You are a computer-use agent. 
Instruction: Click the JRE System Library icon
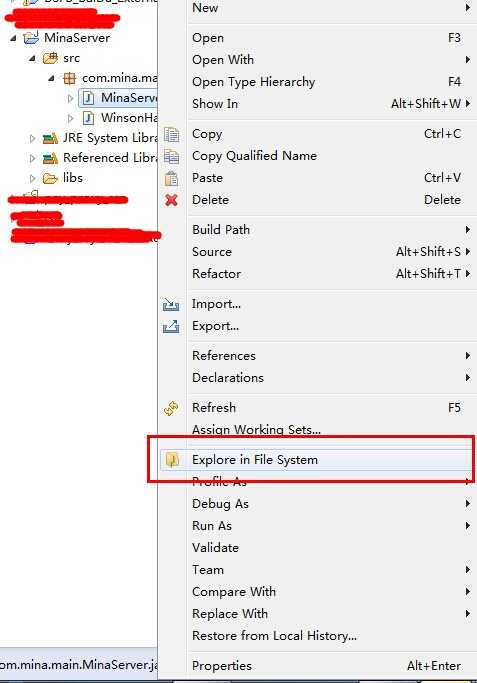[x=50, y=139]
